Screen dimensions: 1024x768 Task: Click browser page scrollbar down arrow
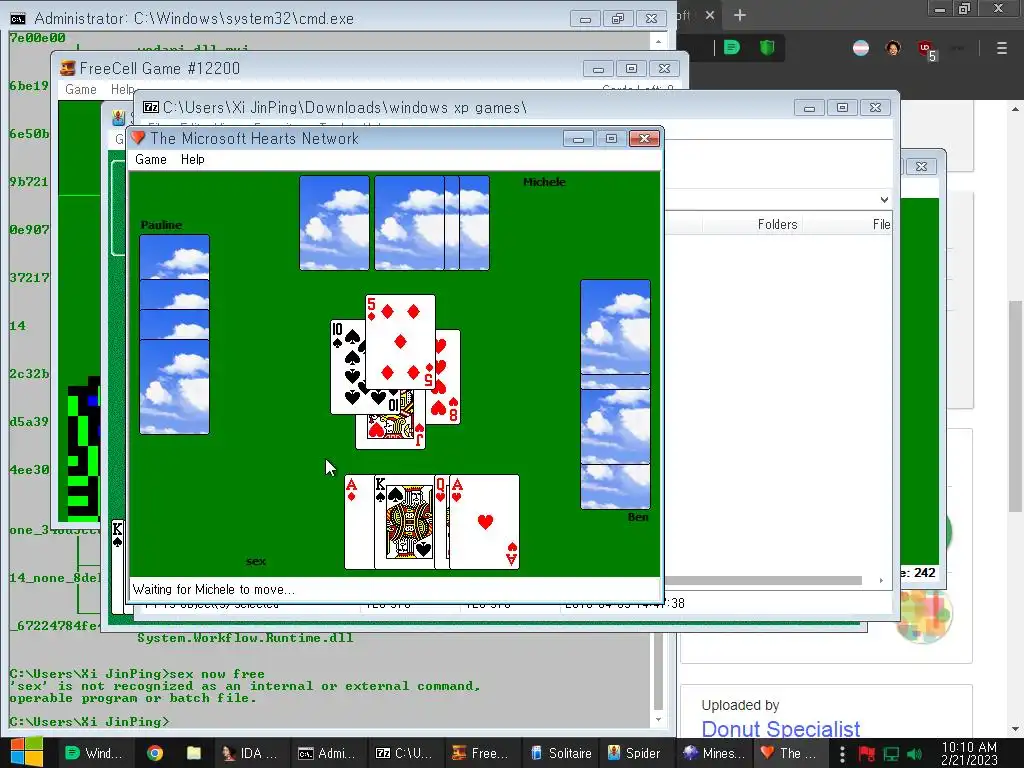pyautogui.click(x=1016, y=729)
